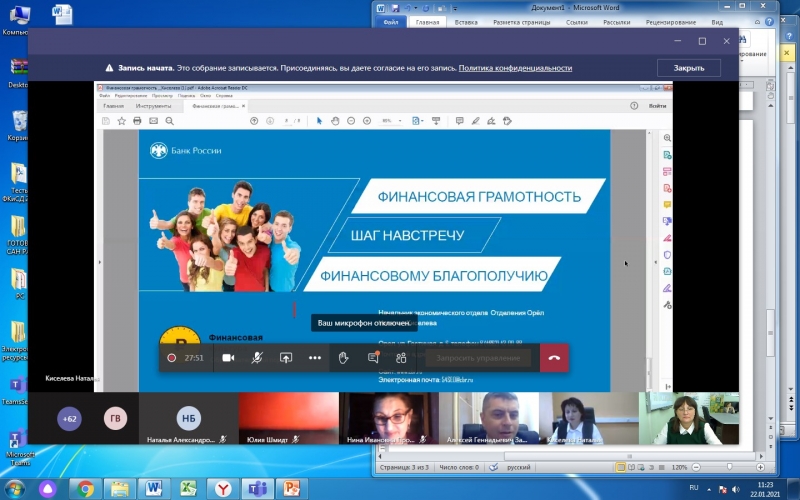Viewport: 800px width, 500px height.
Task: Open Word help question mark icon
Action: click(x=769, y=21)
